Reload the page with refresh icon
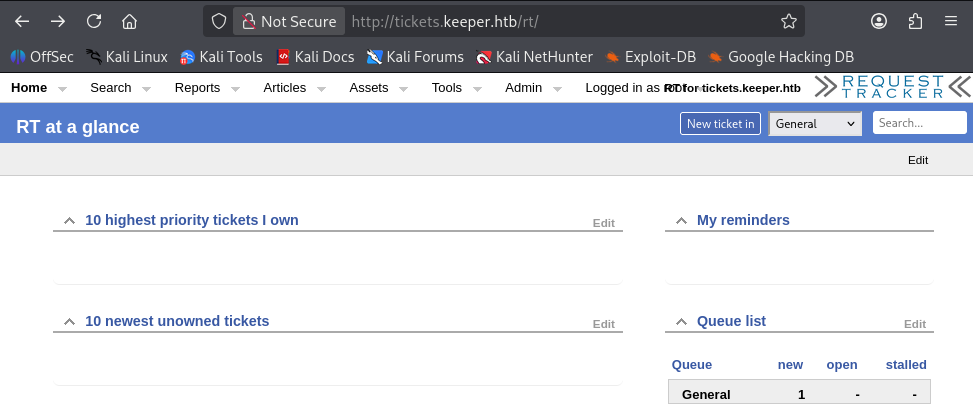Viewport: 973px width, 414px height. click(94, 21)
